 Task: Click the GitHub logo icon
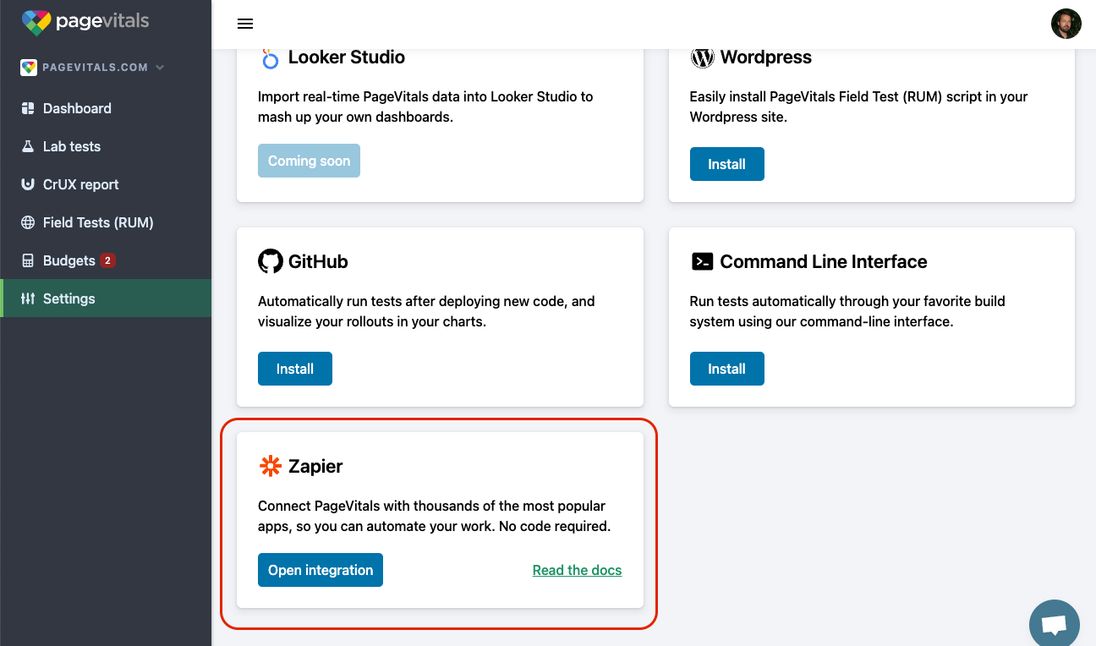(270, 261)
